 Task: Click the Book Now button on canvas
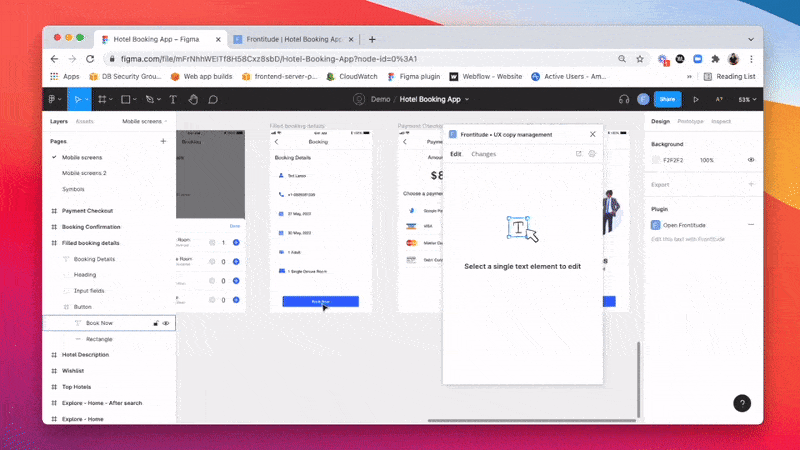click(x=320, y=302)
